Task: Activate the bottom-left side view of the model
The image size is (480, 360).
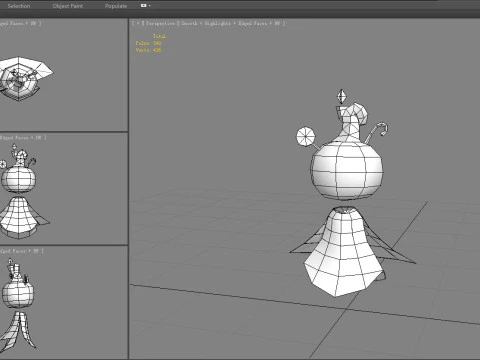Action: 64,302
